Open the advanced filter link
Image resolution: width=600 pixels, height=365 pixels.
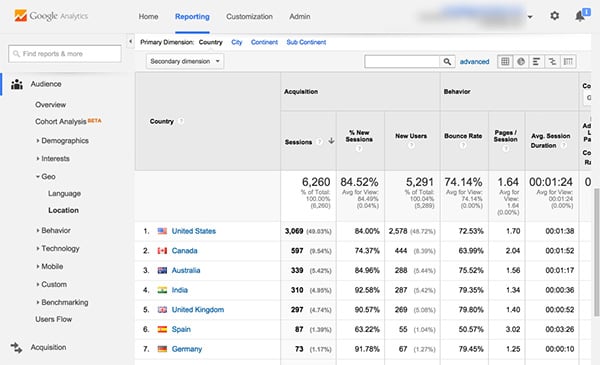click(474, 62)
